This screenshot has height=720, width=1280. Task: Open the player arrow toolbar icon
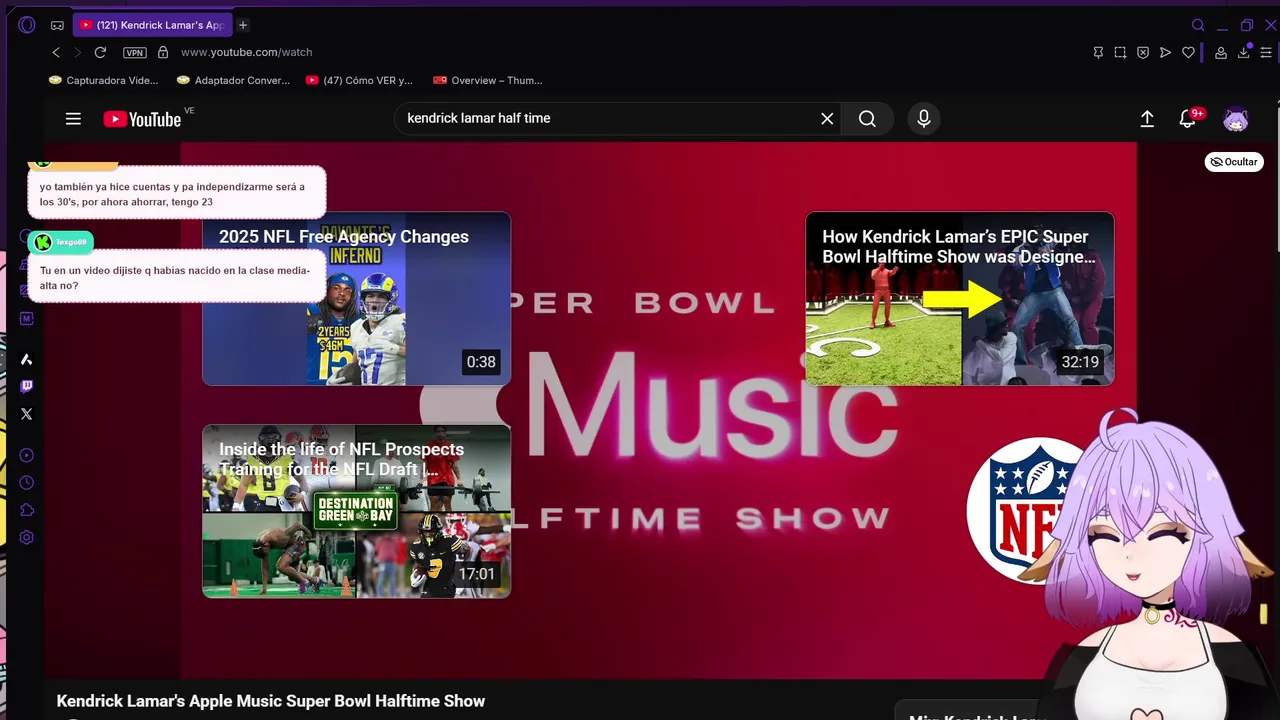pos(1165,52)
